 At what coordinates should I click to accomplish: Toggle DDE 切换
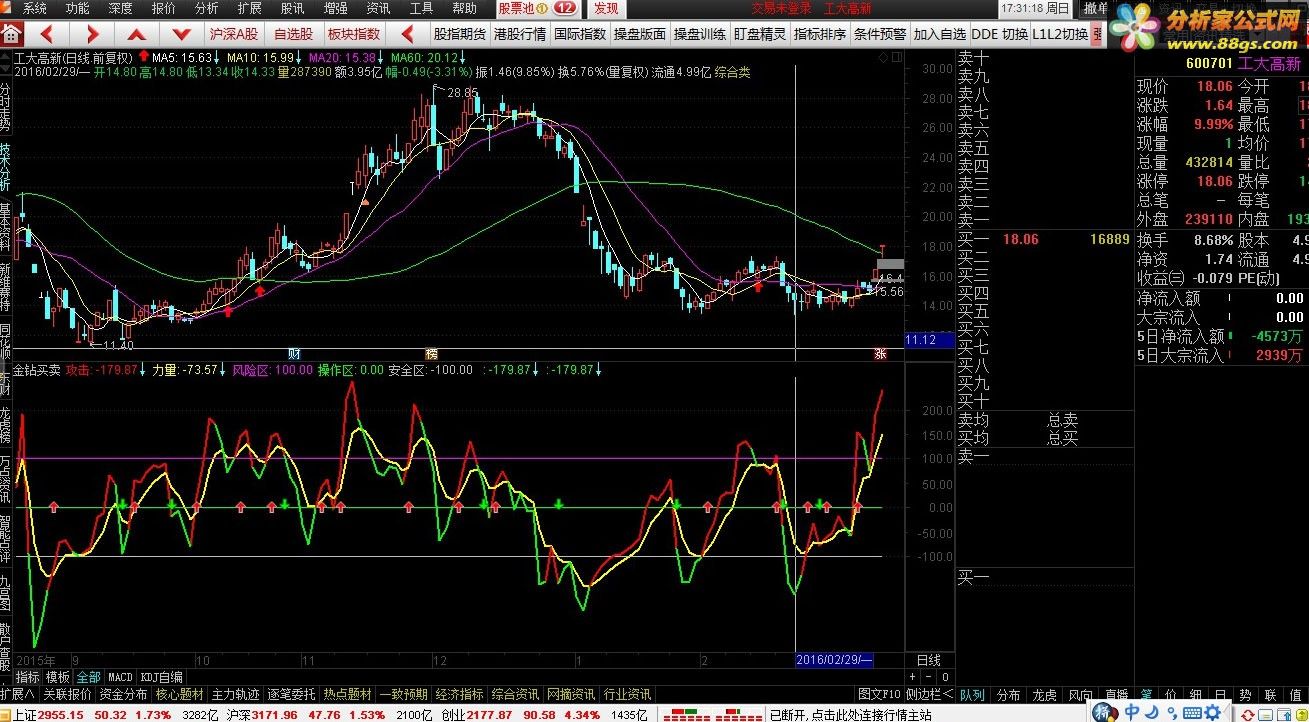pos(1000,34)
